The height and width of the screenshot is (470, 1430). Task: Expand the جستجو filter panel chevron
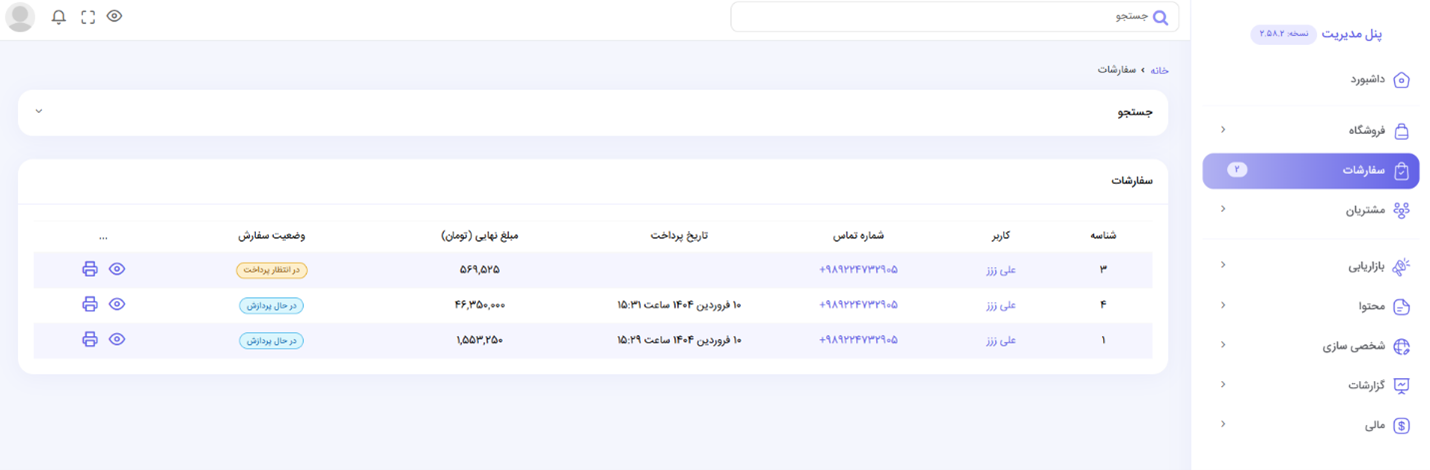(39, 111)
